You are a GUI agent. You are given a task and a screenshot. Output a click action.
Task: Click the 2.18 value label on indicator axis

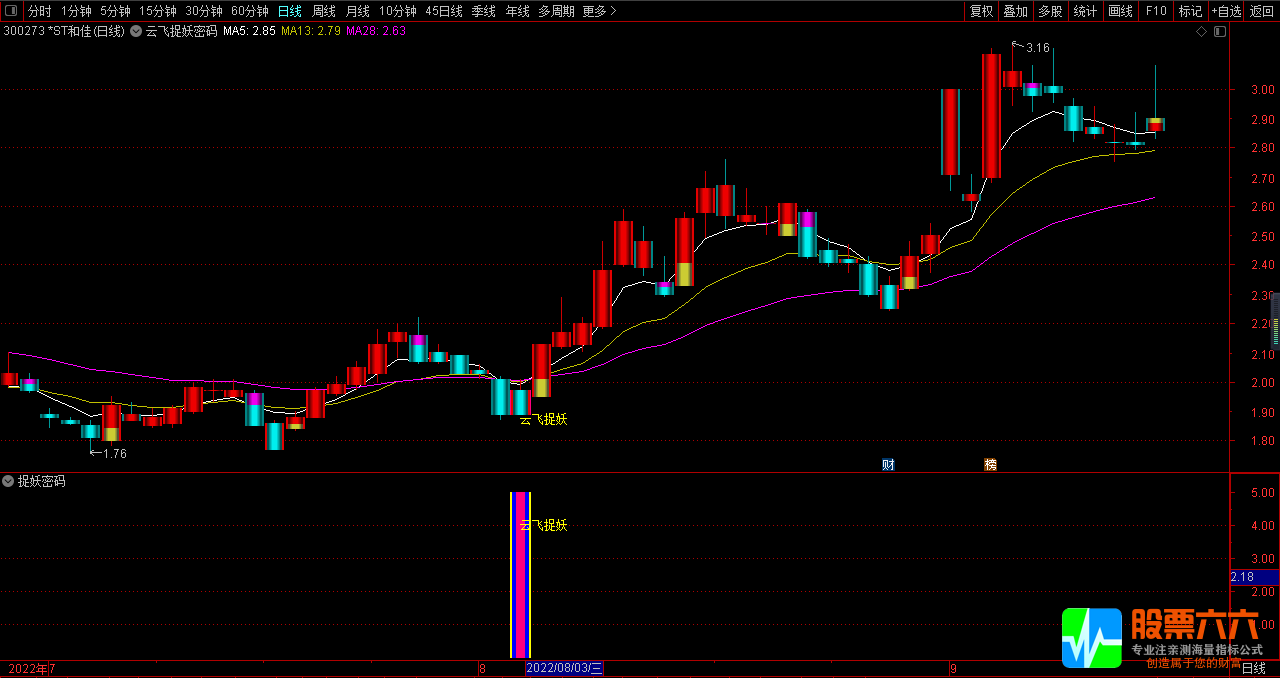[x=1243, y=577]
